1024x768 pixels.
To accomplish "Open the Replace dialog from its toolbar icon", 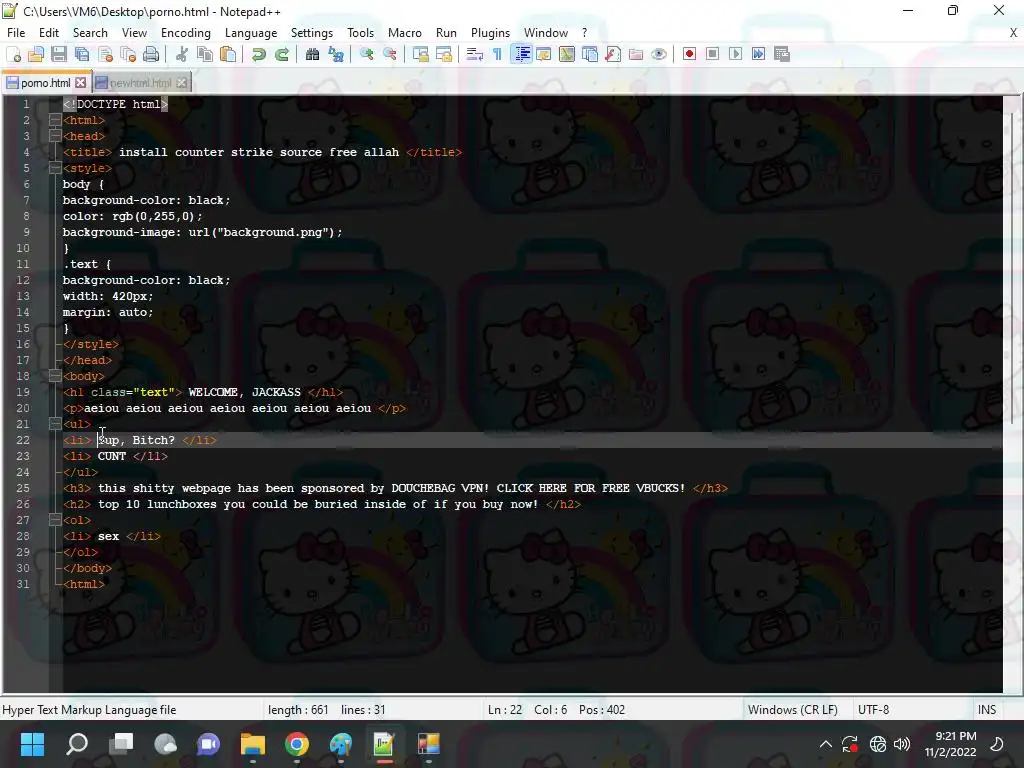I will (336, 54).
